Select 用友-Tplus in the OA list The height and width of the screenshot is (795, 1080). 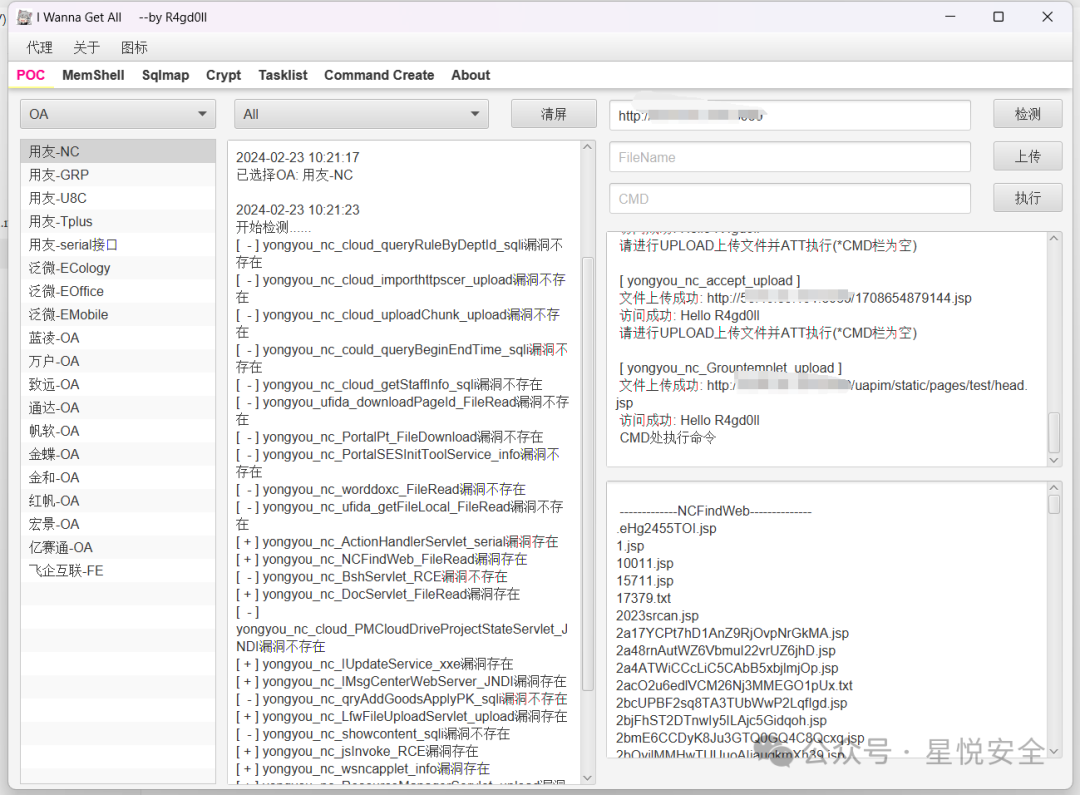pyautogui.click(x=118, y=222)
